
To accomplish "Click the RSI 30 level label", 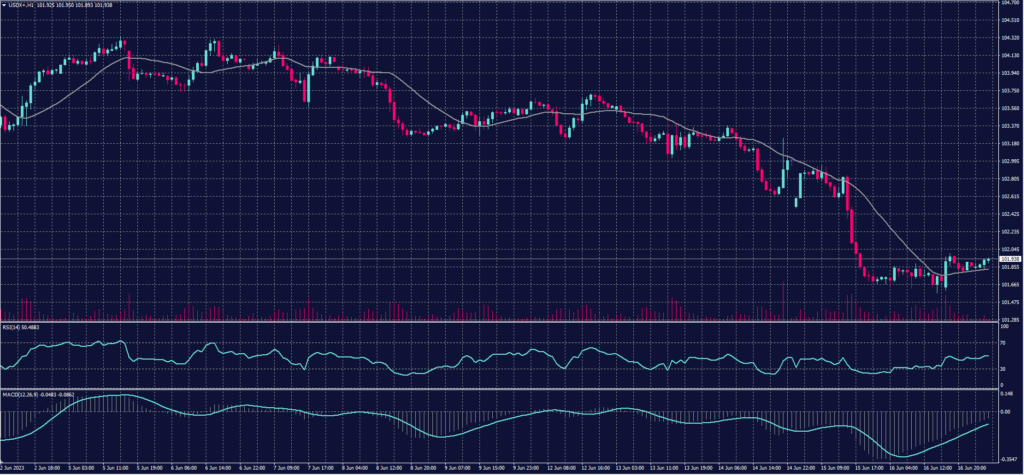I will [x=1002, y=369].
